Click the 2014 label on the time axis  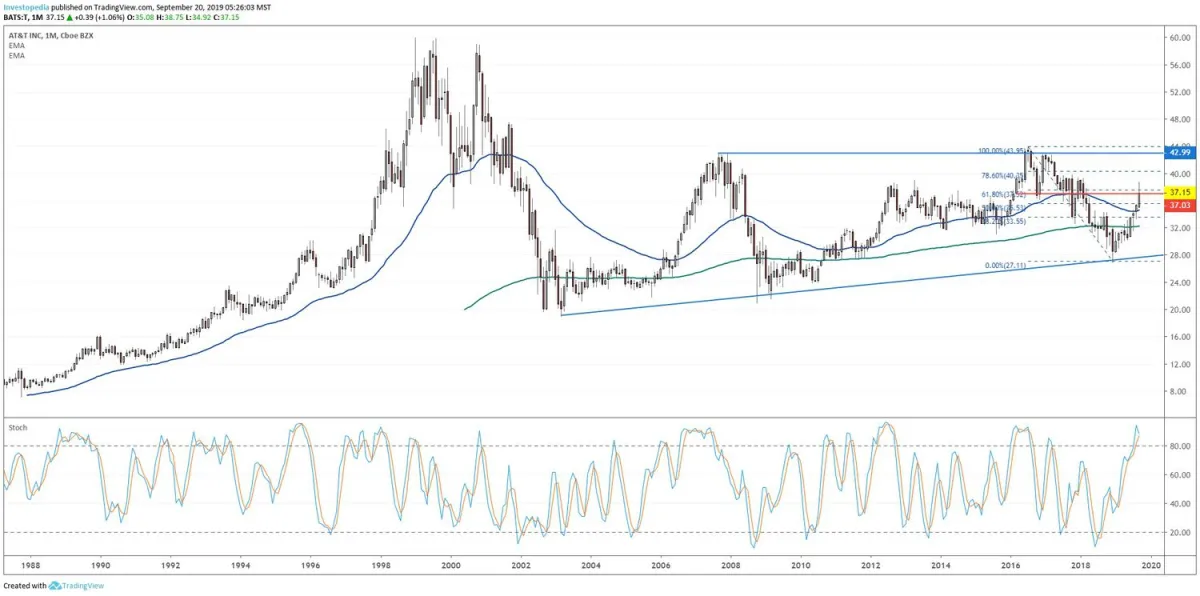(941, 565)
